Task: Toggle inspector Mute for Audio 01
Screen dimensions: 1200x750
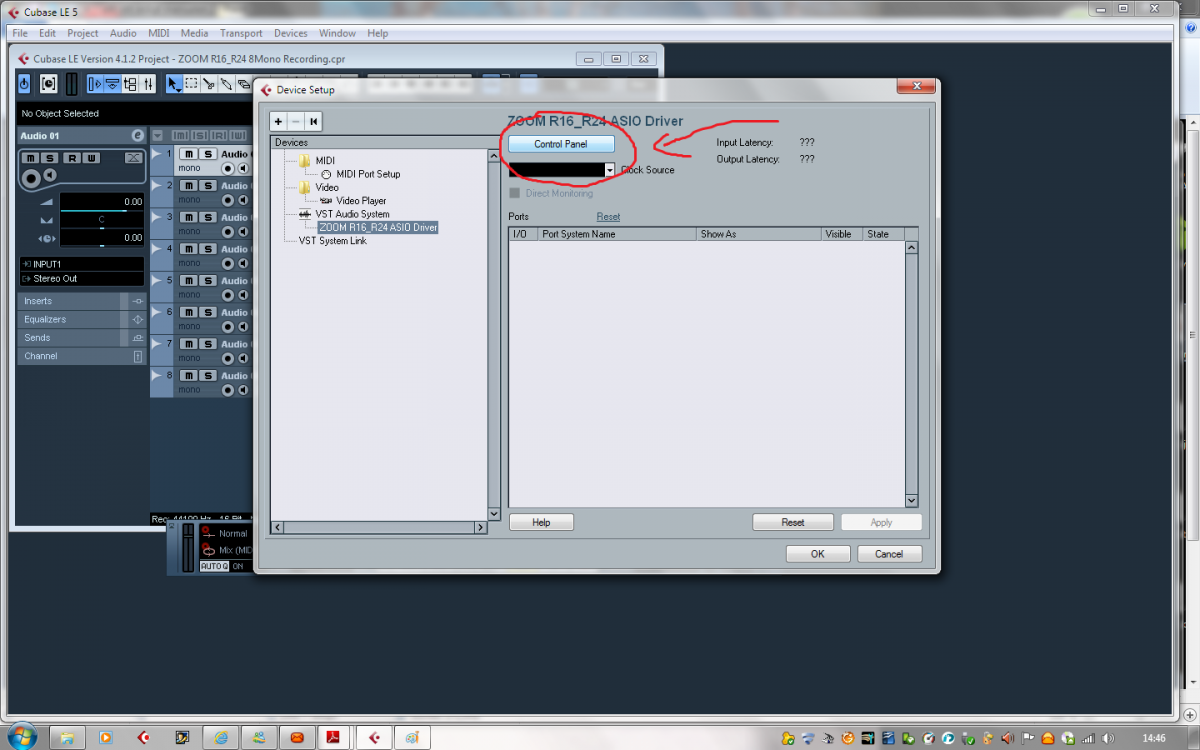Action: click(30, 158)
